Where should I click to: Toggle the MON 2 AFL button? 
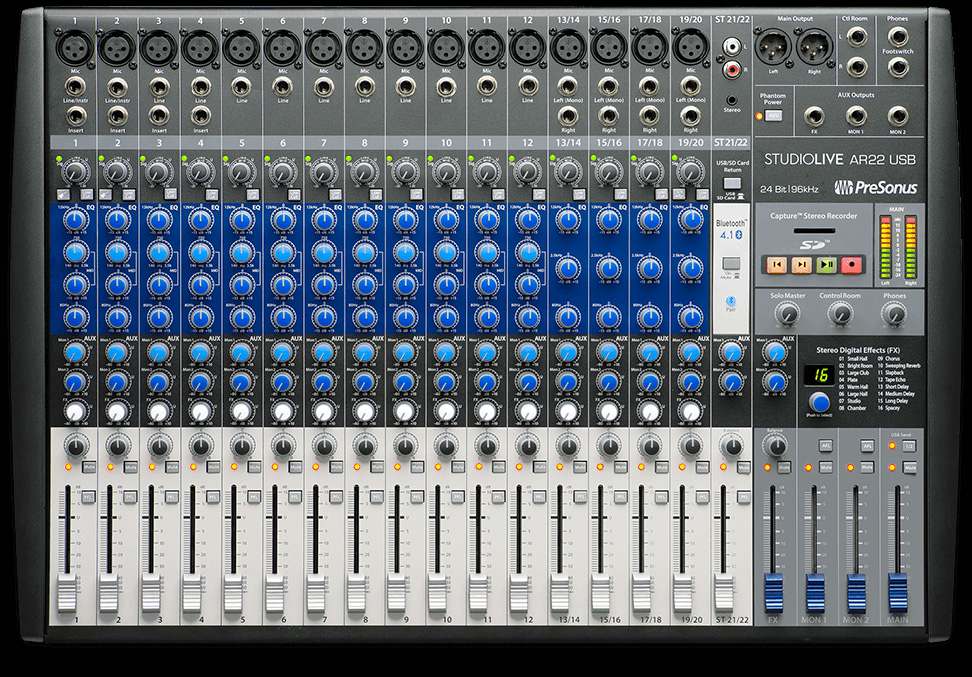pos(867,446)
